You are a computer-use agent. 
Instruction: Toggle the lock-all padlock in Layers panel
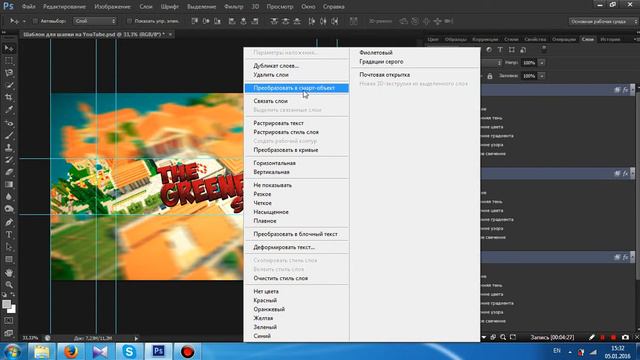(x=490, y=76)
